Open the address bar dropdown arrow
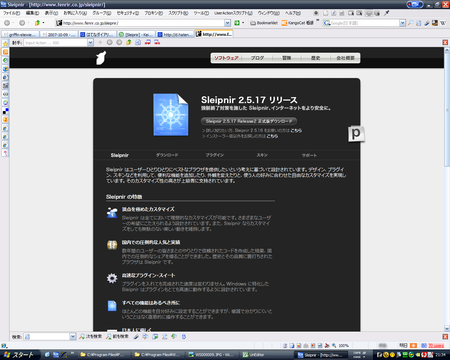The width and height of the screenshot is (450, 360). 227,23
